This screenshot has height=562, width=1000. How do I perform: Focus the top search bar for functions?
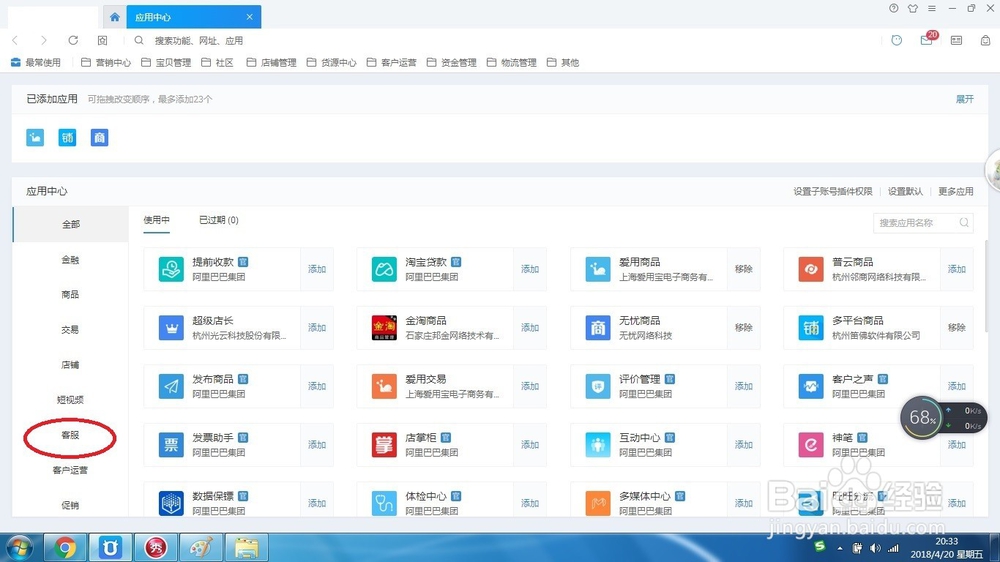(198, 40)
